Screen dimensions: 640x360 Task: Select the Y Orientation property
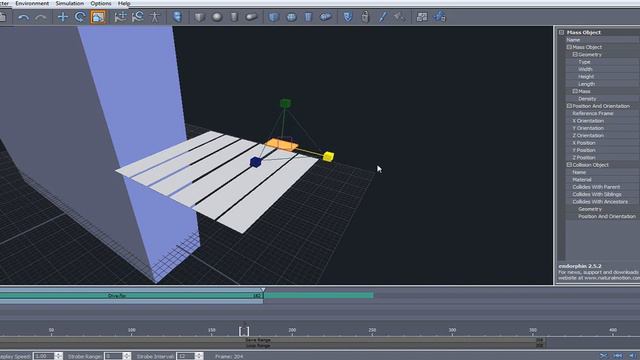click(602, 128)
